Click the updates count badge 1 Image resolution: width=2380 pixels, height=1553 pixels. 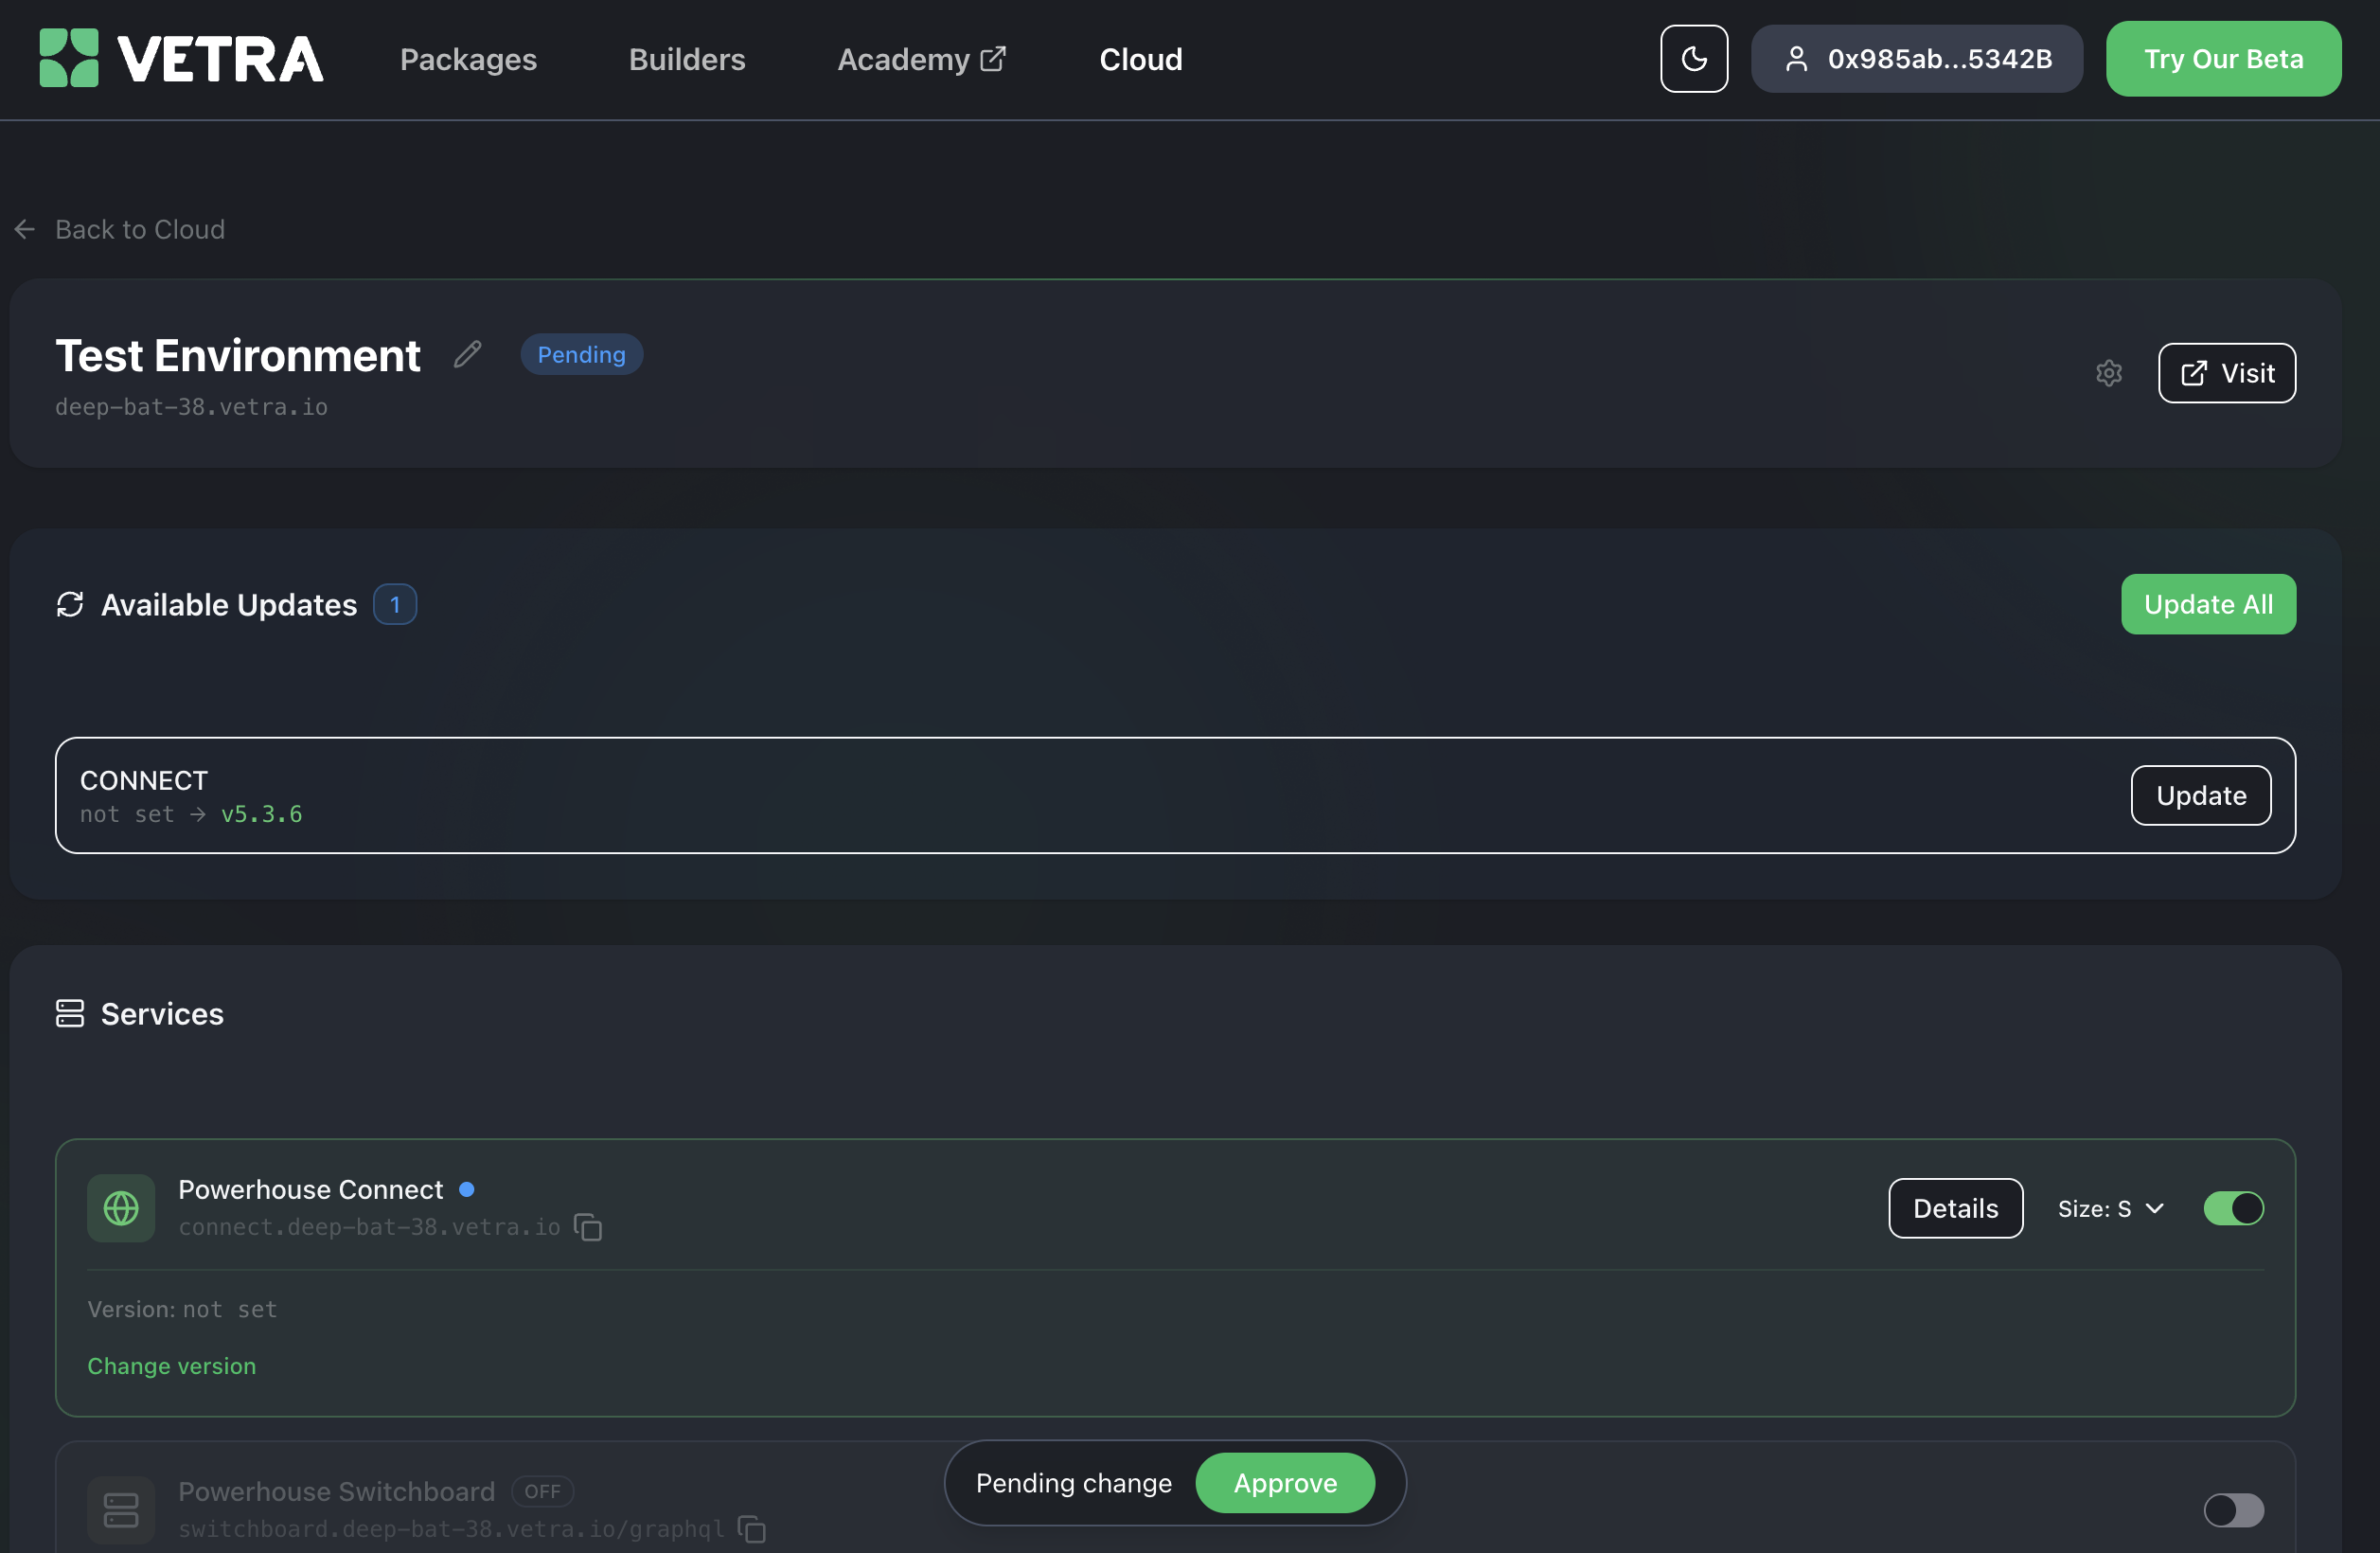pos(395,604)
